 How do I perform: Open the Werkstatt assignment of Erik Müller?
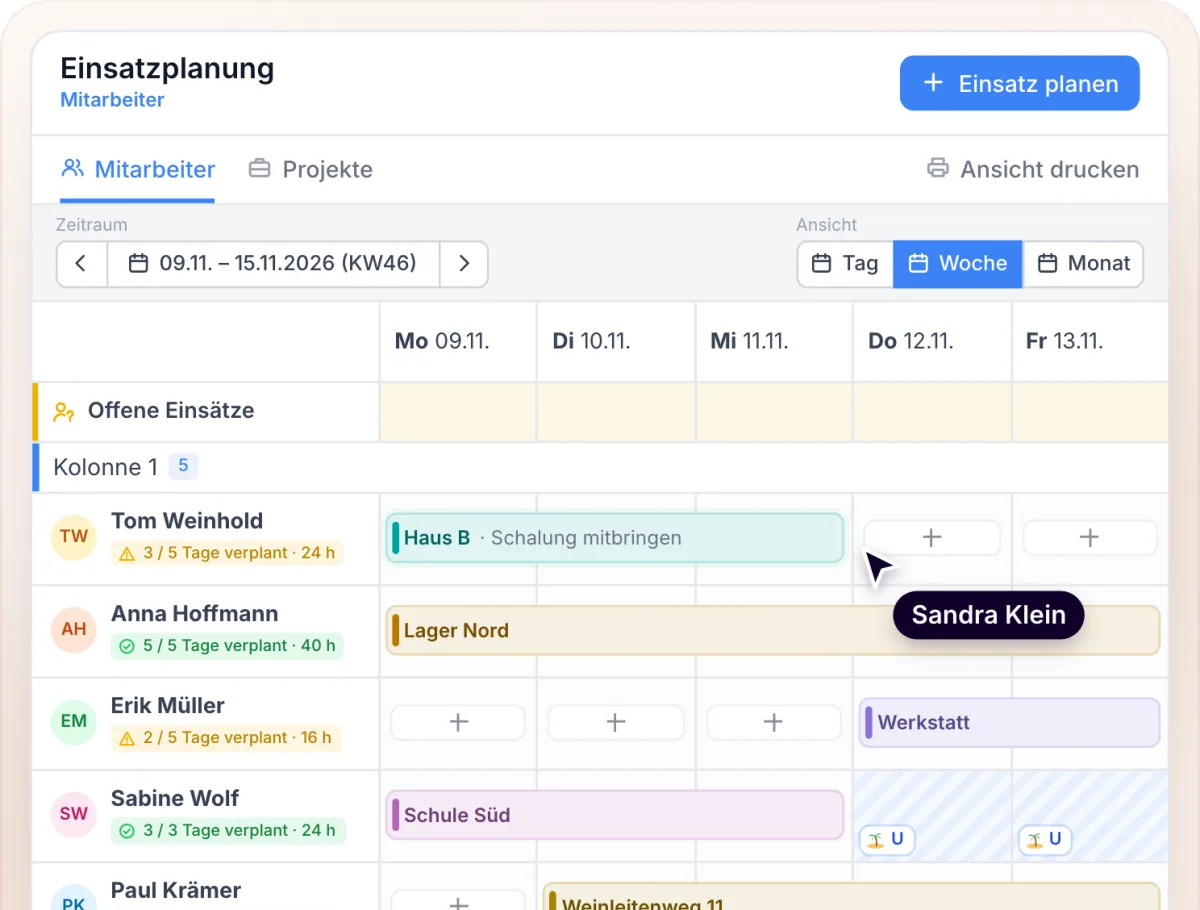(1009, 722)
